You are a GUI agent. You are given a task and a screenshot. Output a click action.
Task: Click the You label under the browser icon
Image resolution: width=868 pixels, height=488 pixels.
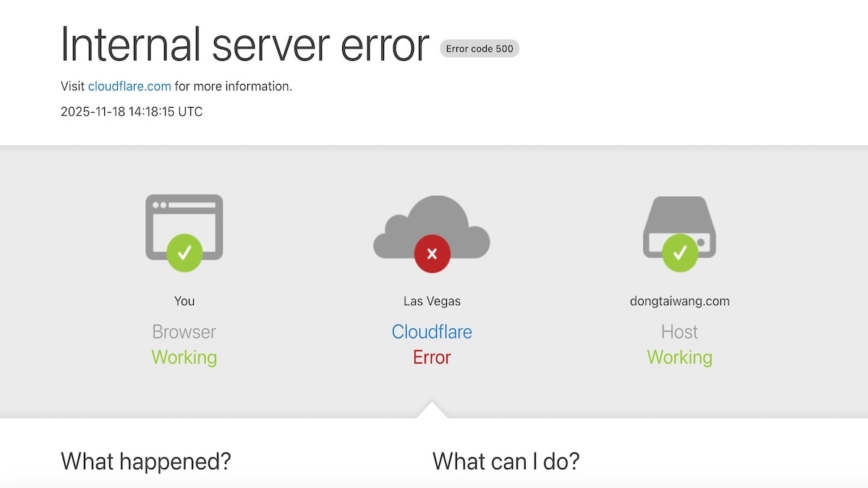(x=184, y=301)
